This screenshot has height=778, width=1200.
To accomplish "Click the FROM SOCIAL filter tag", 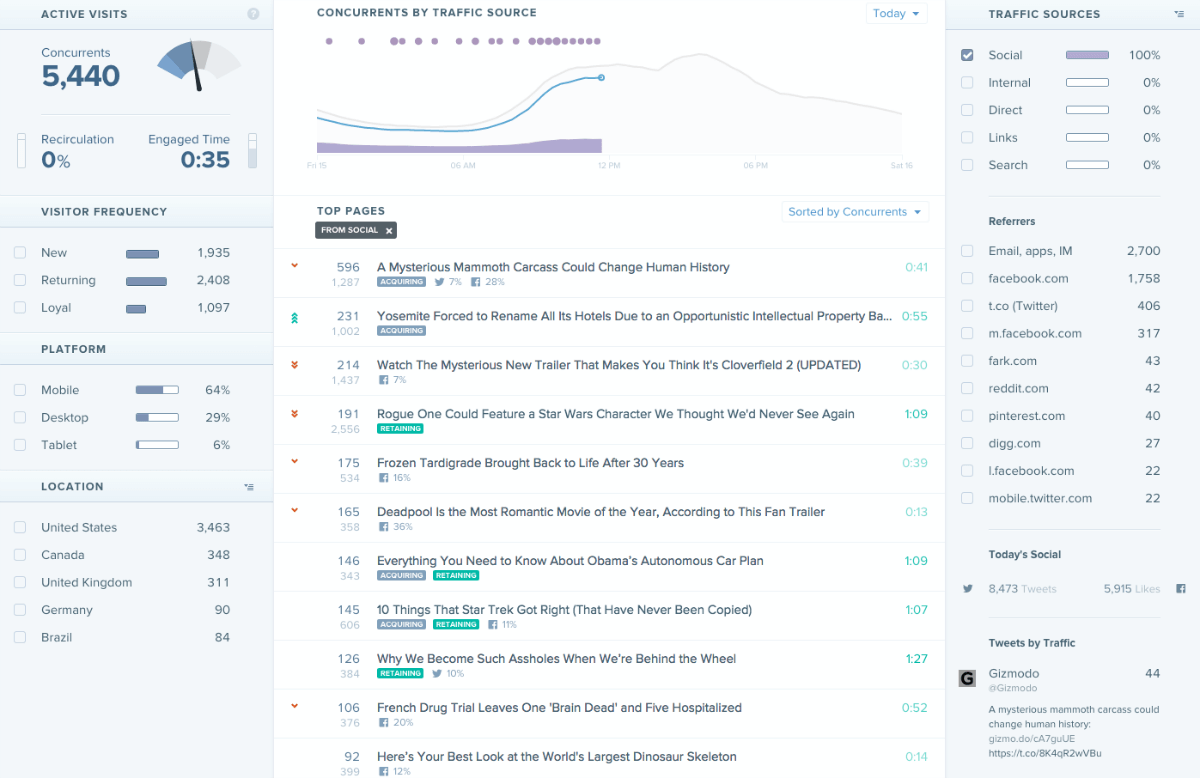I will click(x=355, y=230).
